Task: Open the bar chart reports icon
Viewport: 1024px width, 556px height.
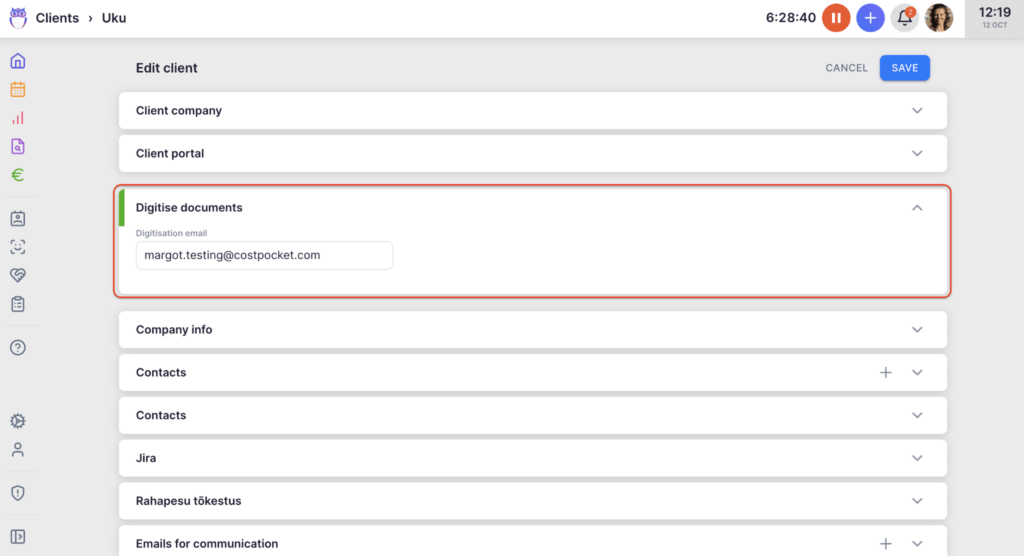Action: point(18,118)
